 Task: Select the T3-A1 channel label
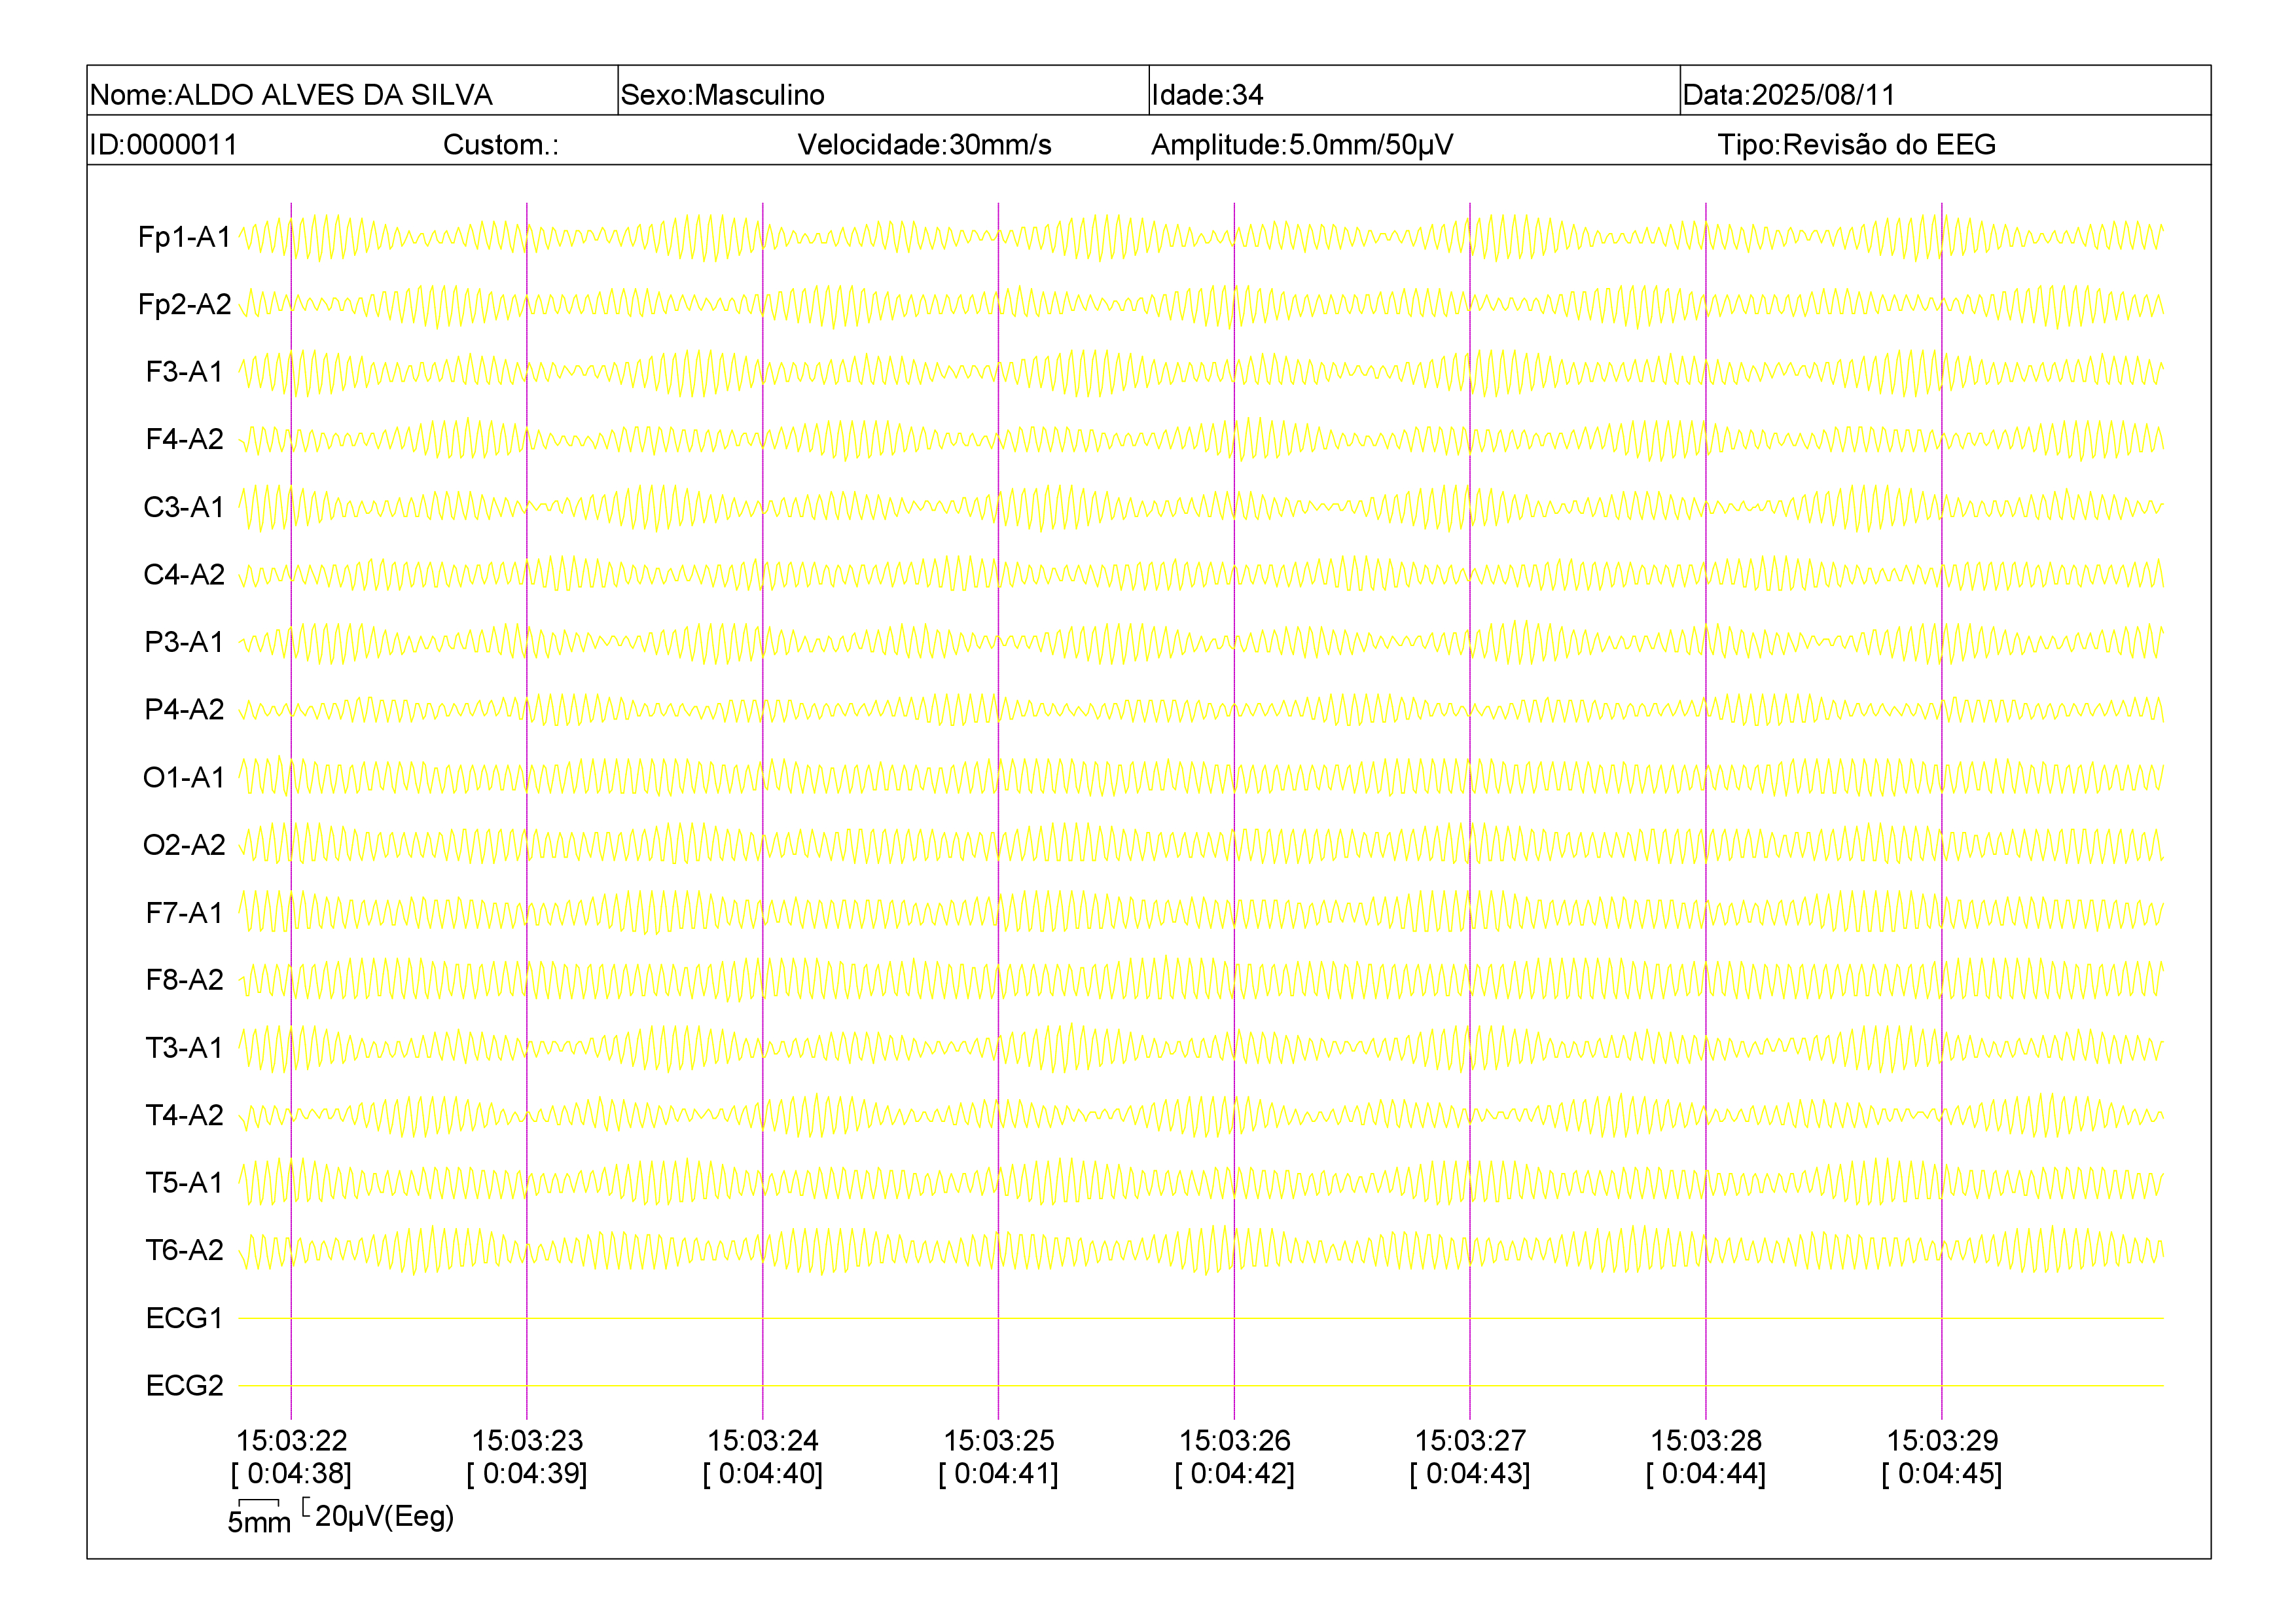(185, 1047)
